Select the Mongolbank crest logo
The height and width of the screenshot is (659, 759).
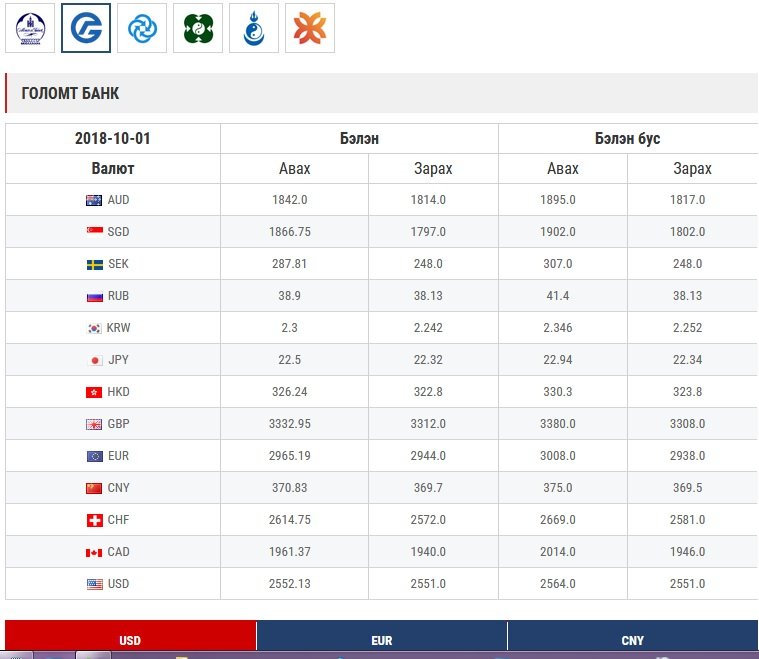(30, 28)
